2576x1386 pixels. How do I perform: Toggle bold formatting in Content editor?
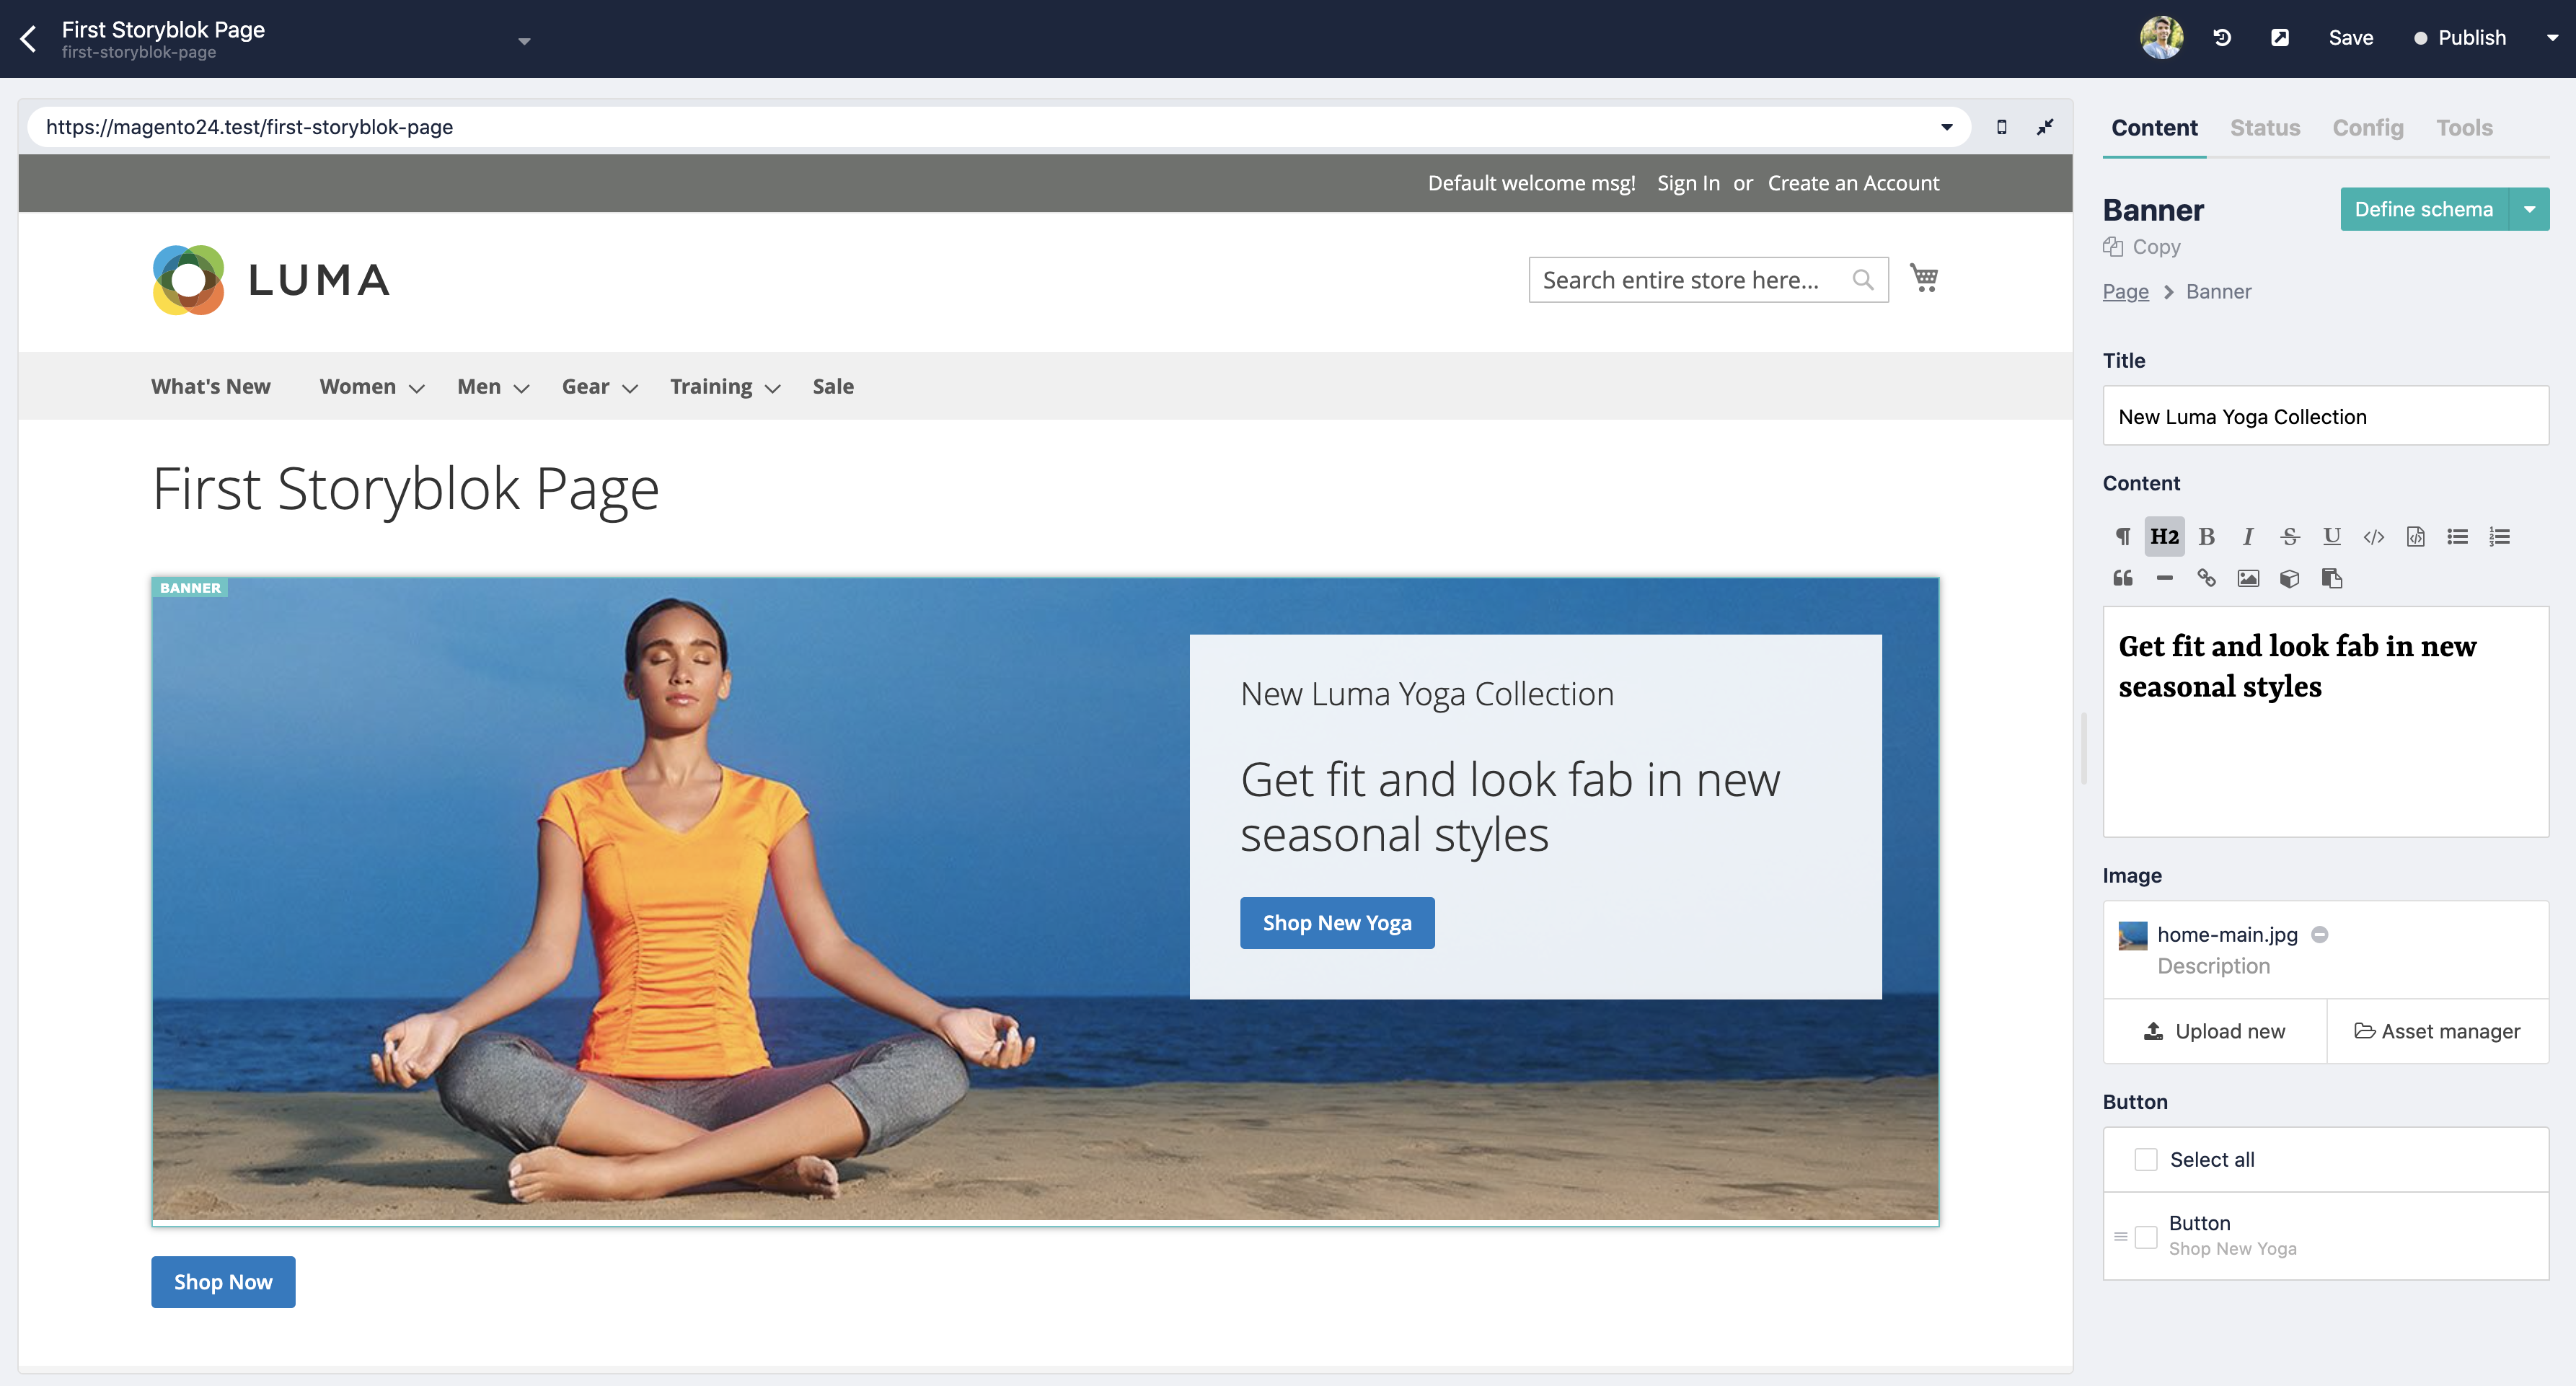[2206, 537]
